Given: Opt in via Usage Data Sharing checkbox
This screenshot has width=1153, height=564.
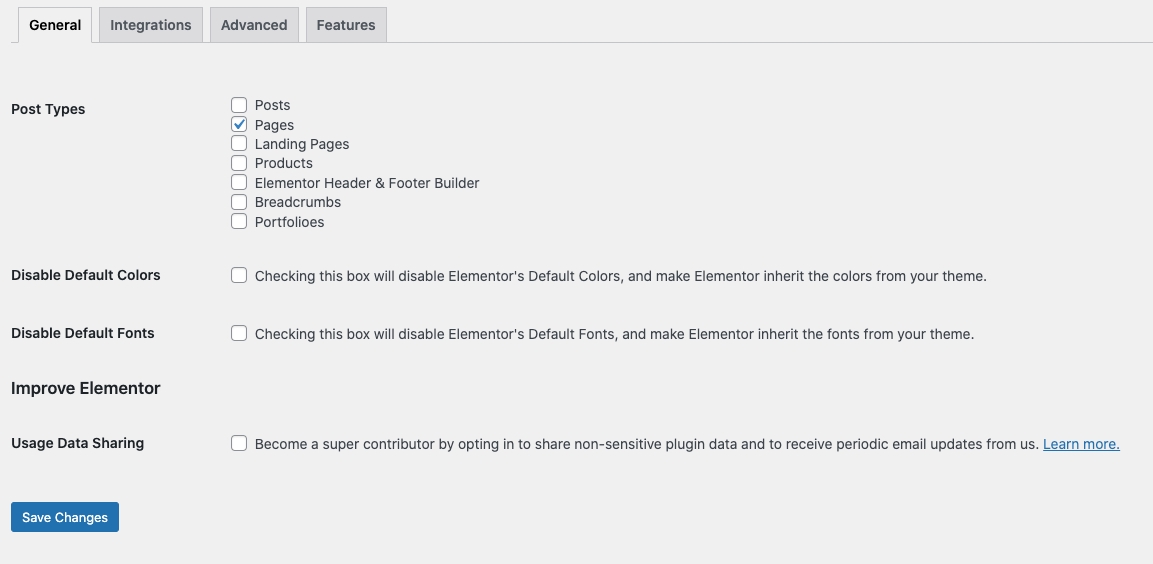Looking at the screenshot, I should [239, 443].
